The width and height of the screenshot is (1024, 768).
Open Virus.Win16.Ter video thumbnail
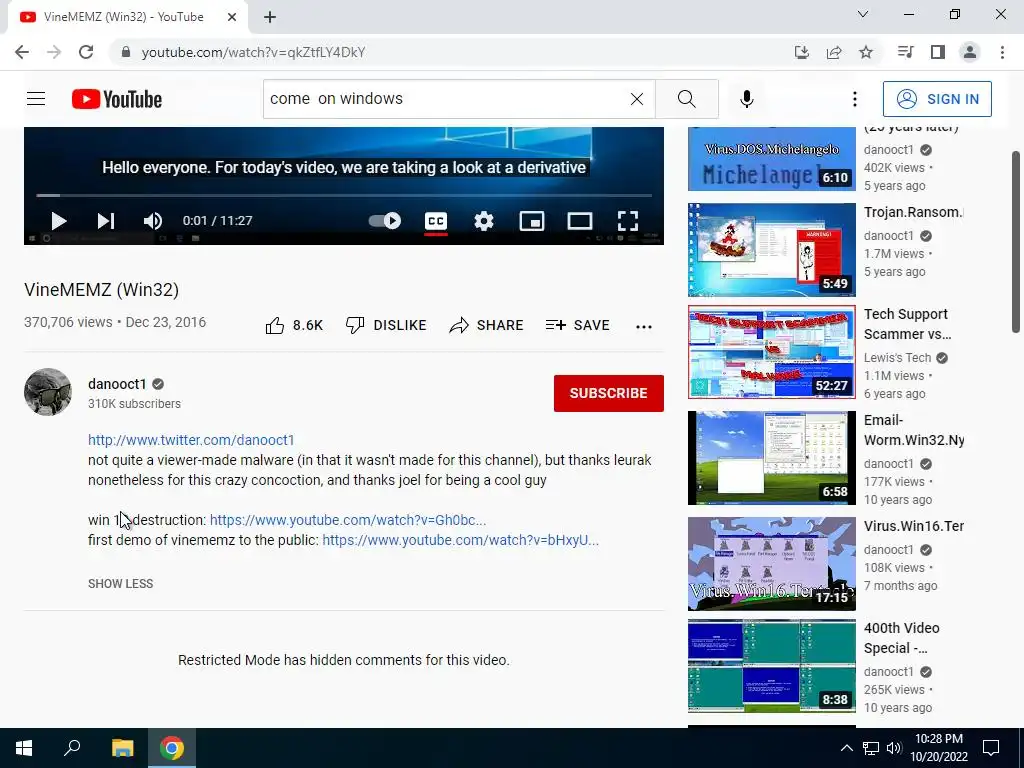(772, 564)
